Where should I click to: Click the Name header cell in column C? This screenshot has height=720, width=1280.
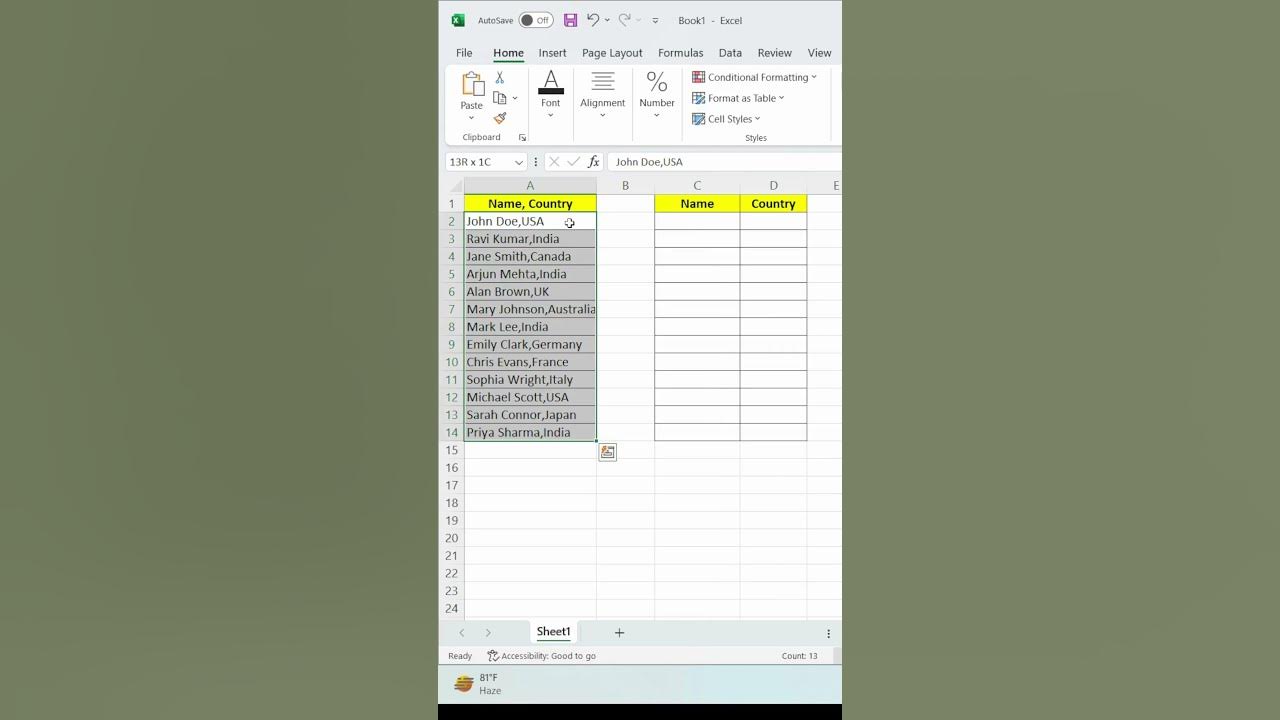(x=697, y=204)
